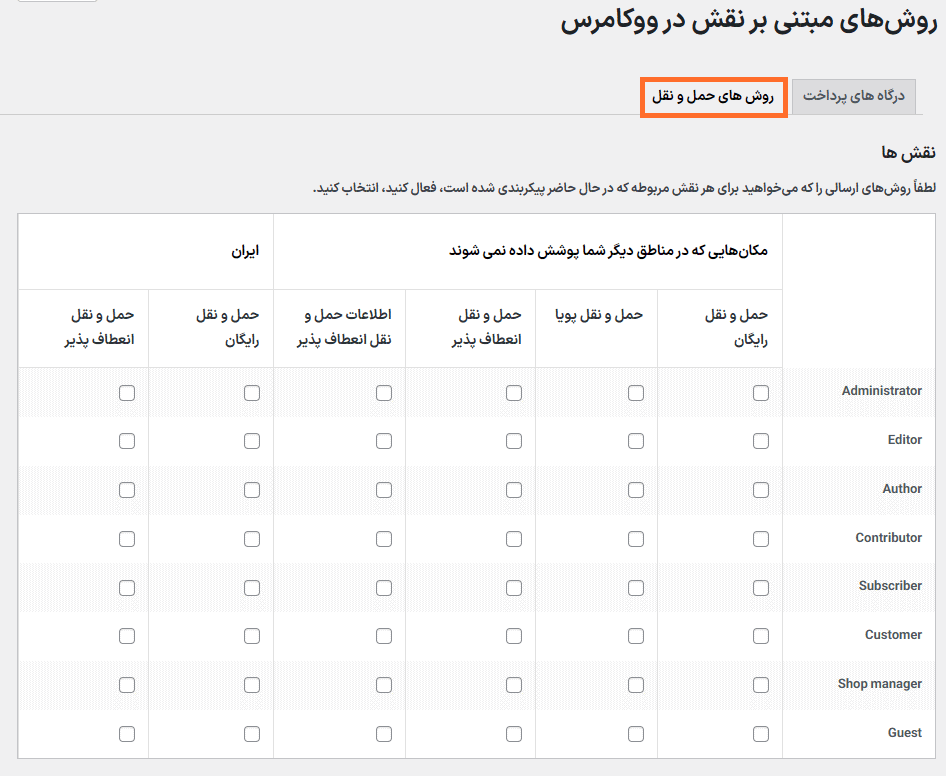This screenshot has height=776, width=946.
Task: Enable ایران free shipping (رایگان) for Administrator
Action: tap(252, 393)
